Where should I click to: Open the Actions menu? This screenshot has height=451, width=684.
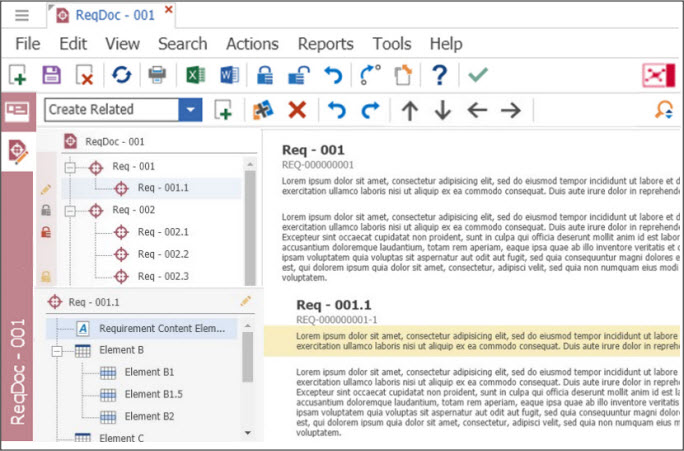(x=252, y=43)
